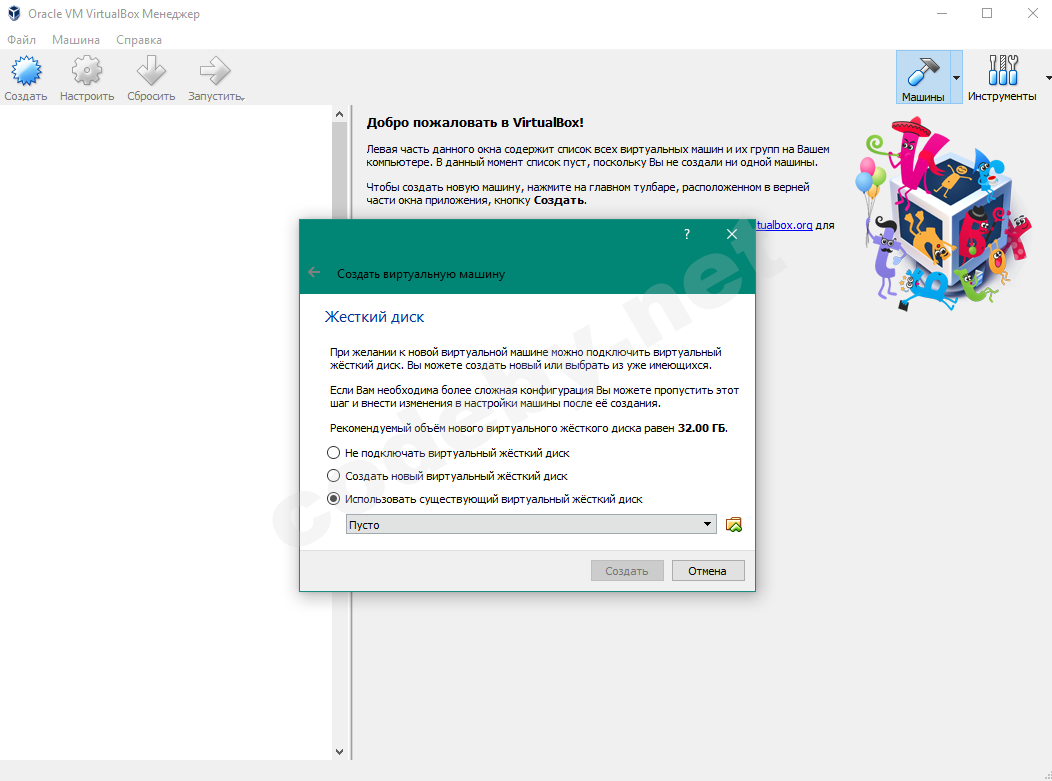Click the Добро пожаловать в VirtualBox! heading
1052x781 pixels.
click(x=475, y=123)
